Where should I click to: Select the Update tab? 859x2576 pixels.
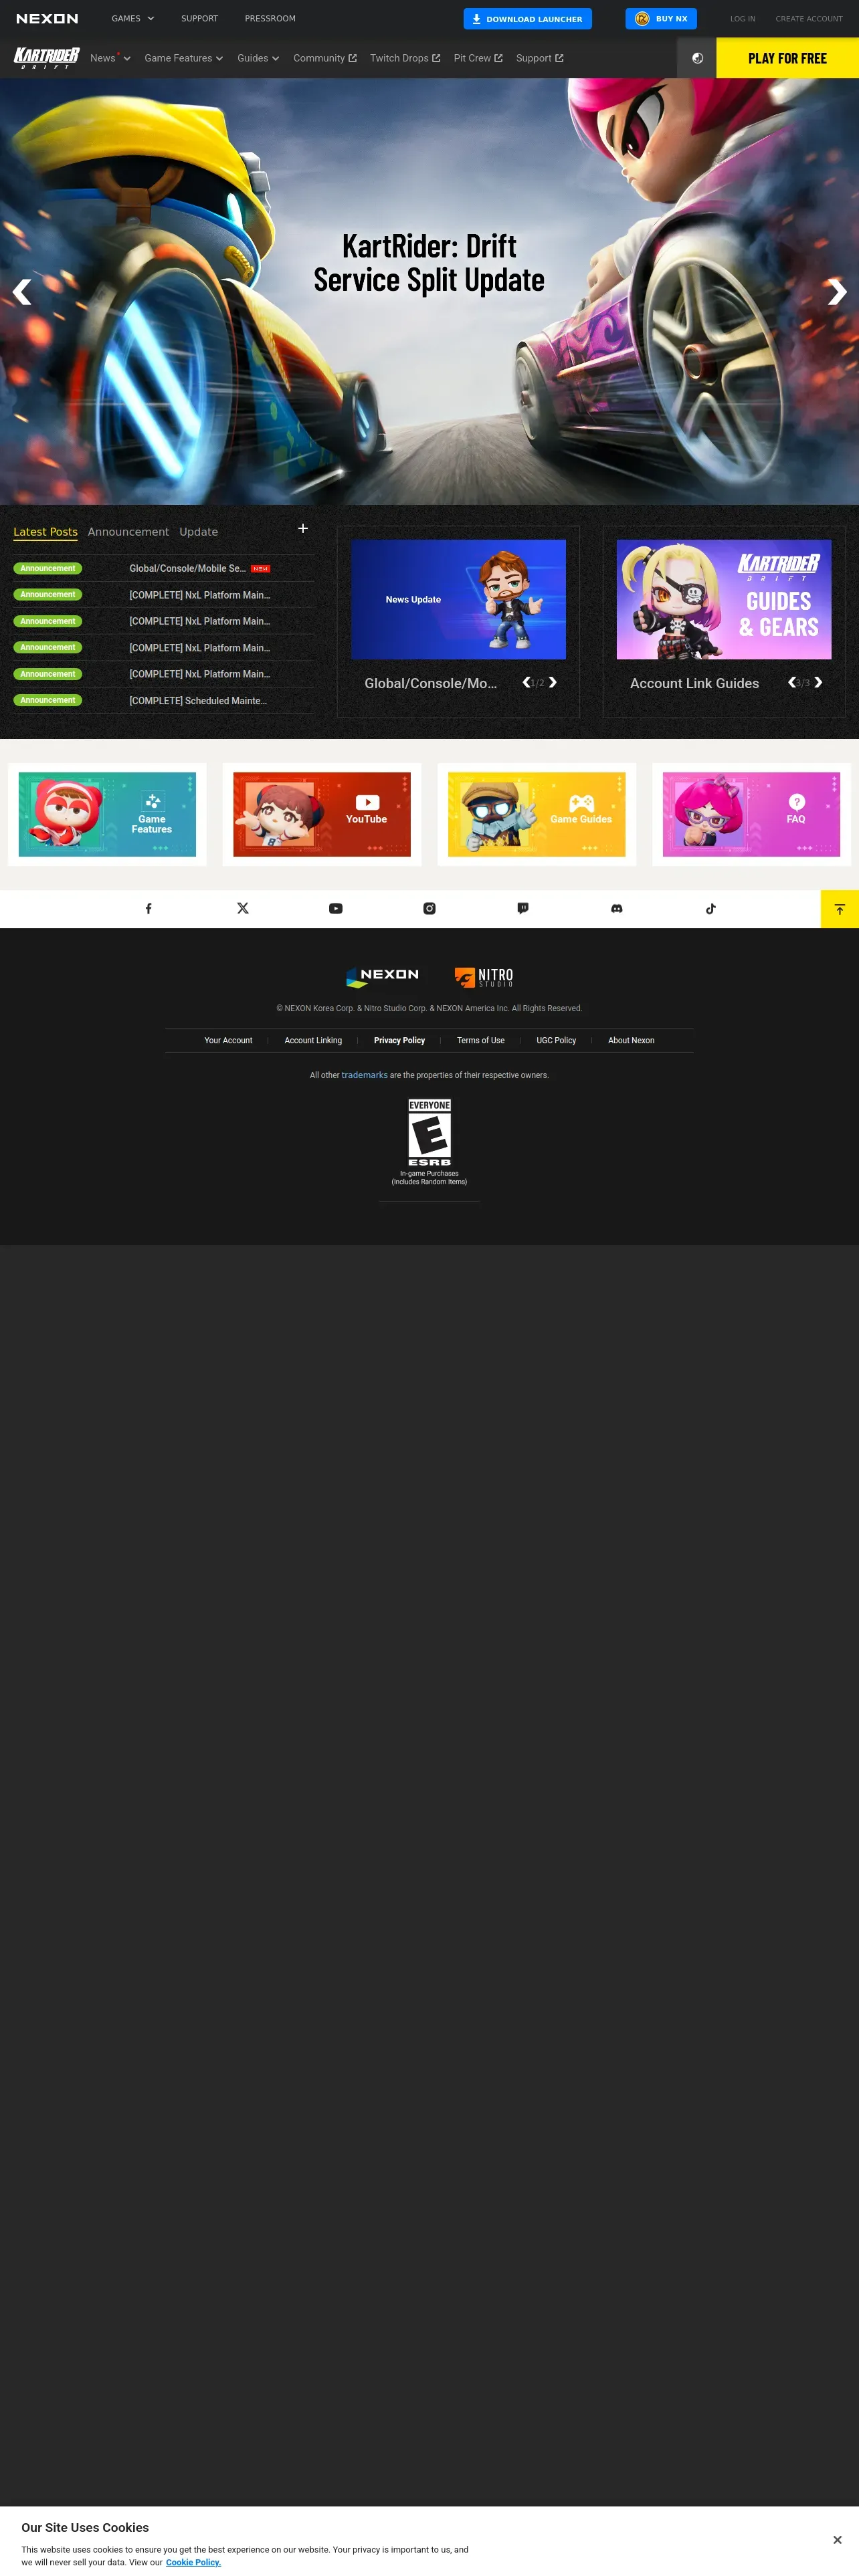point(198,532)
